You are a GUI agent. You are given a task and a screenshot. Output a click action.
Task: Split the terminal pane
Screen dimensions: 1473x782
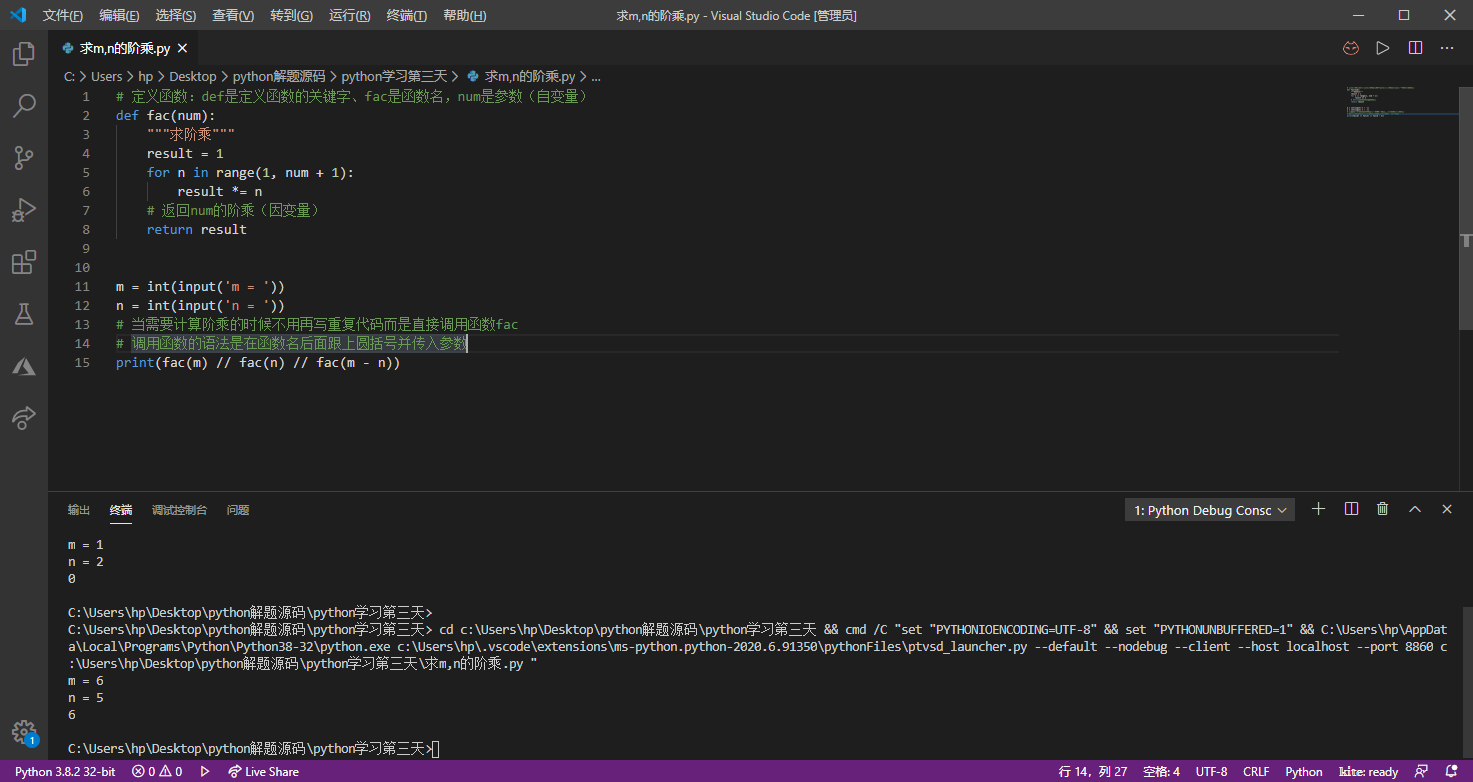coord(1351,509)
